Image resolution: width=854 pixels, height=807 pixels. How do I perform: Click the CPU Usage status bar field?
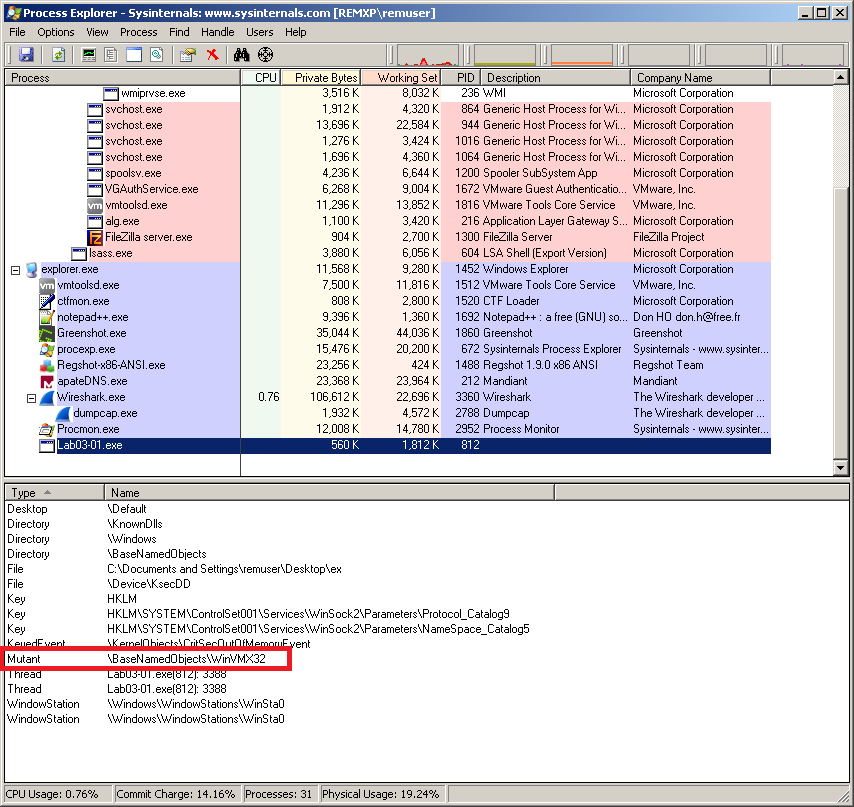(57, 794)
